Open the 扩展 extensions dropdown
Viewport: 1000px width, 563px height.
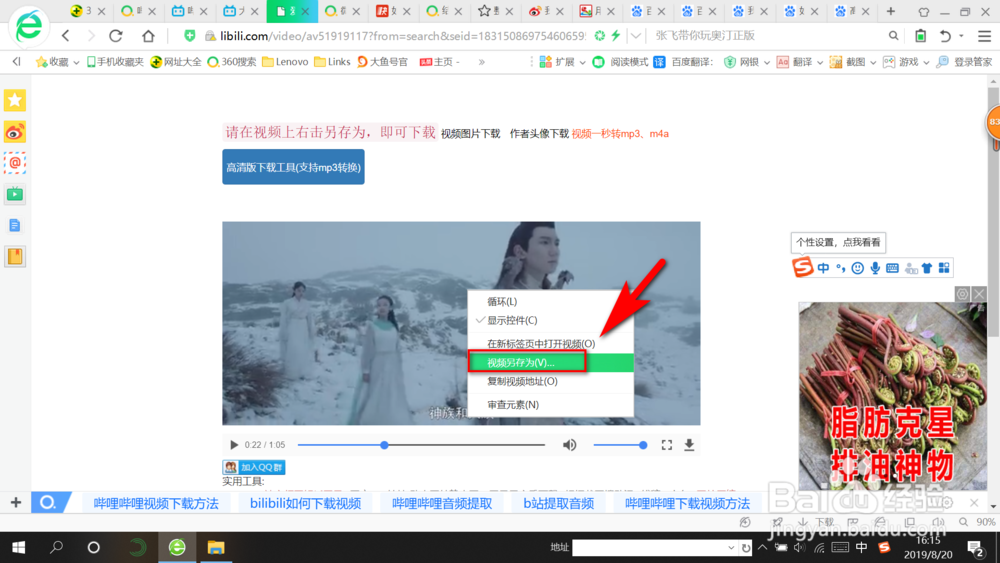[x=562, y=62]
